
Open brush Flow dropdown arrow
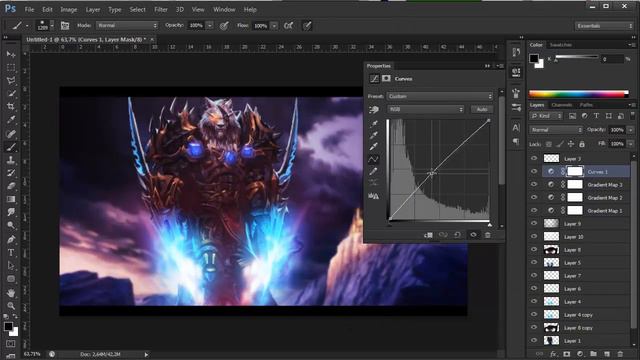274,26
